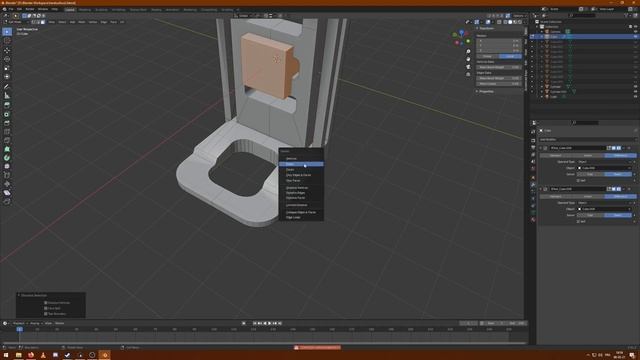The image size is (640, 360).
Task: Select the Scale tool
Action: pyautogui.click(x=7, y=68)
